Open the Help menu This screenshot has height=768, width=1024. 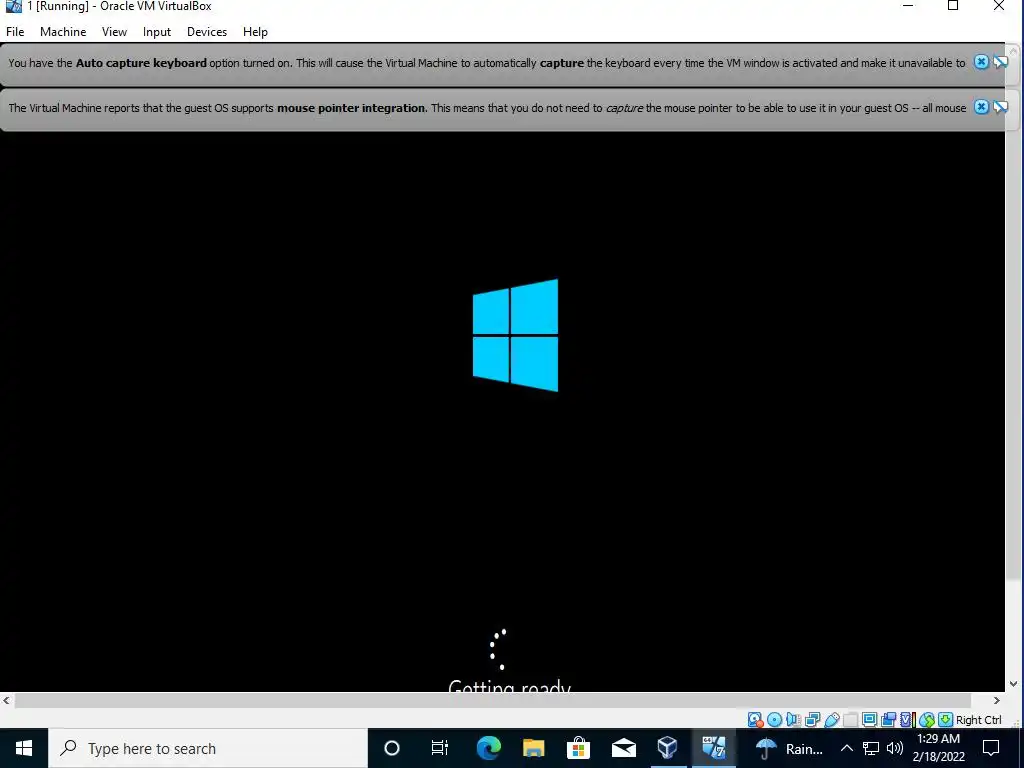[255, 31]
